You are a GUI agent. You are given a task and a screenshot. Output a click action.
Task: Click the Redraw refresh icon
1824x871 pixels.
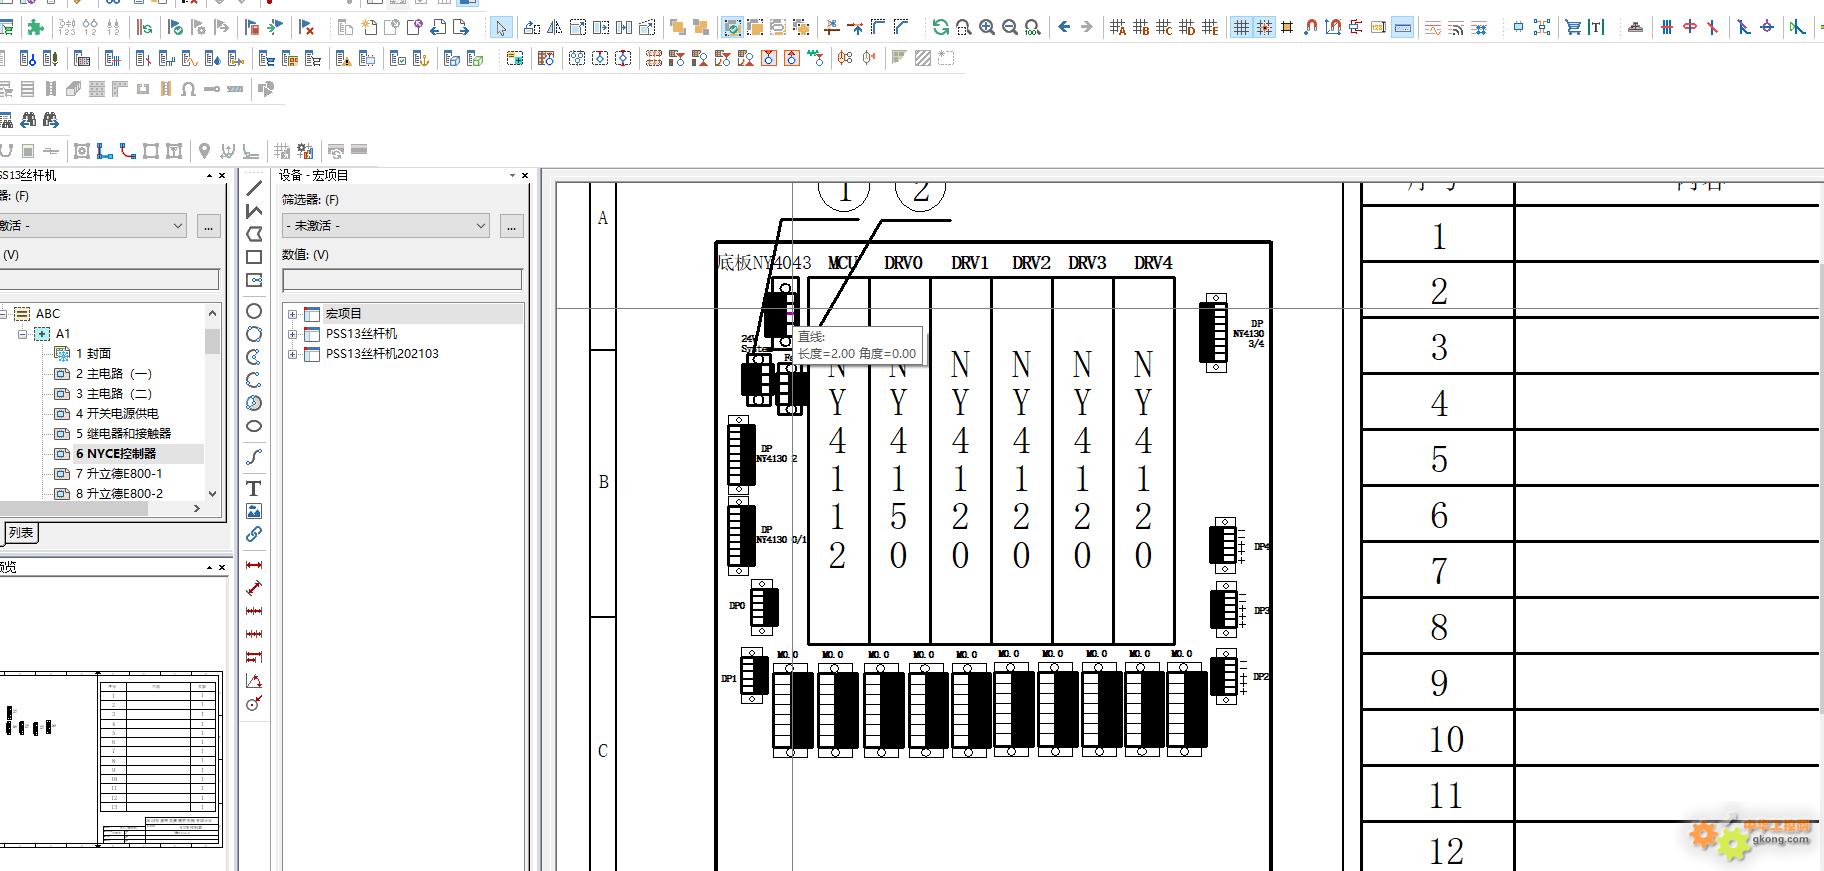(x=941, y=27)
